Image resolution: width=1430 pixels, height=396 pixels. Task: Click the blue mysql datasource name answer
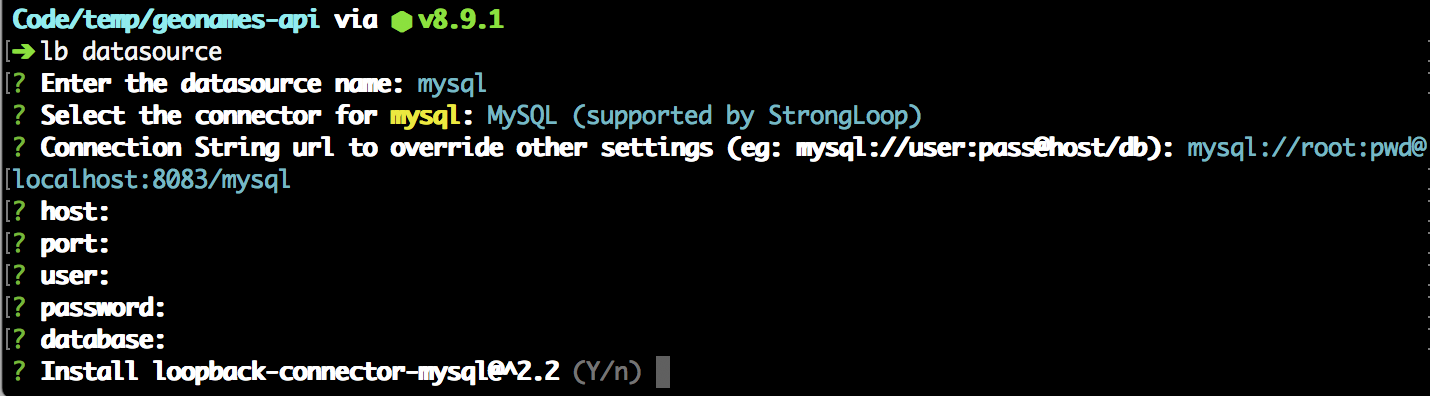[x=452, y=84]
